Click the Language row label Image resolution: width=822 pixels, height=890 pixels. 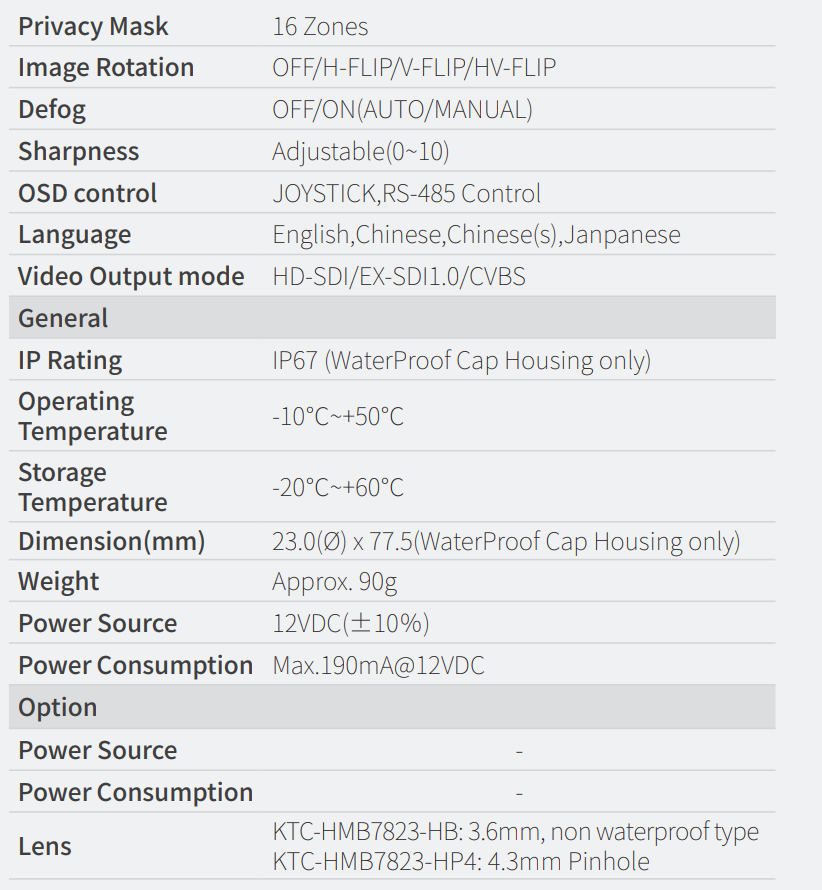click(x=75, y=235)
